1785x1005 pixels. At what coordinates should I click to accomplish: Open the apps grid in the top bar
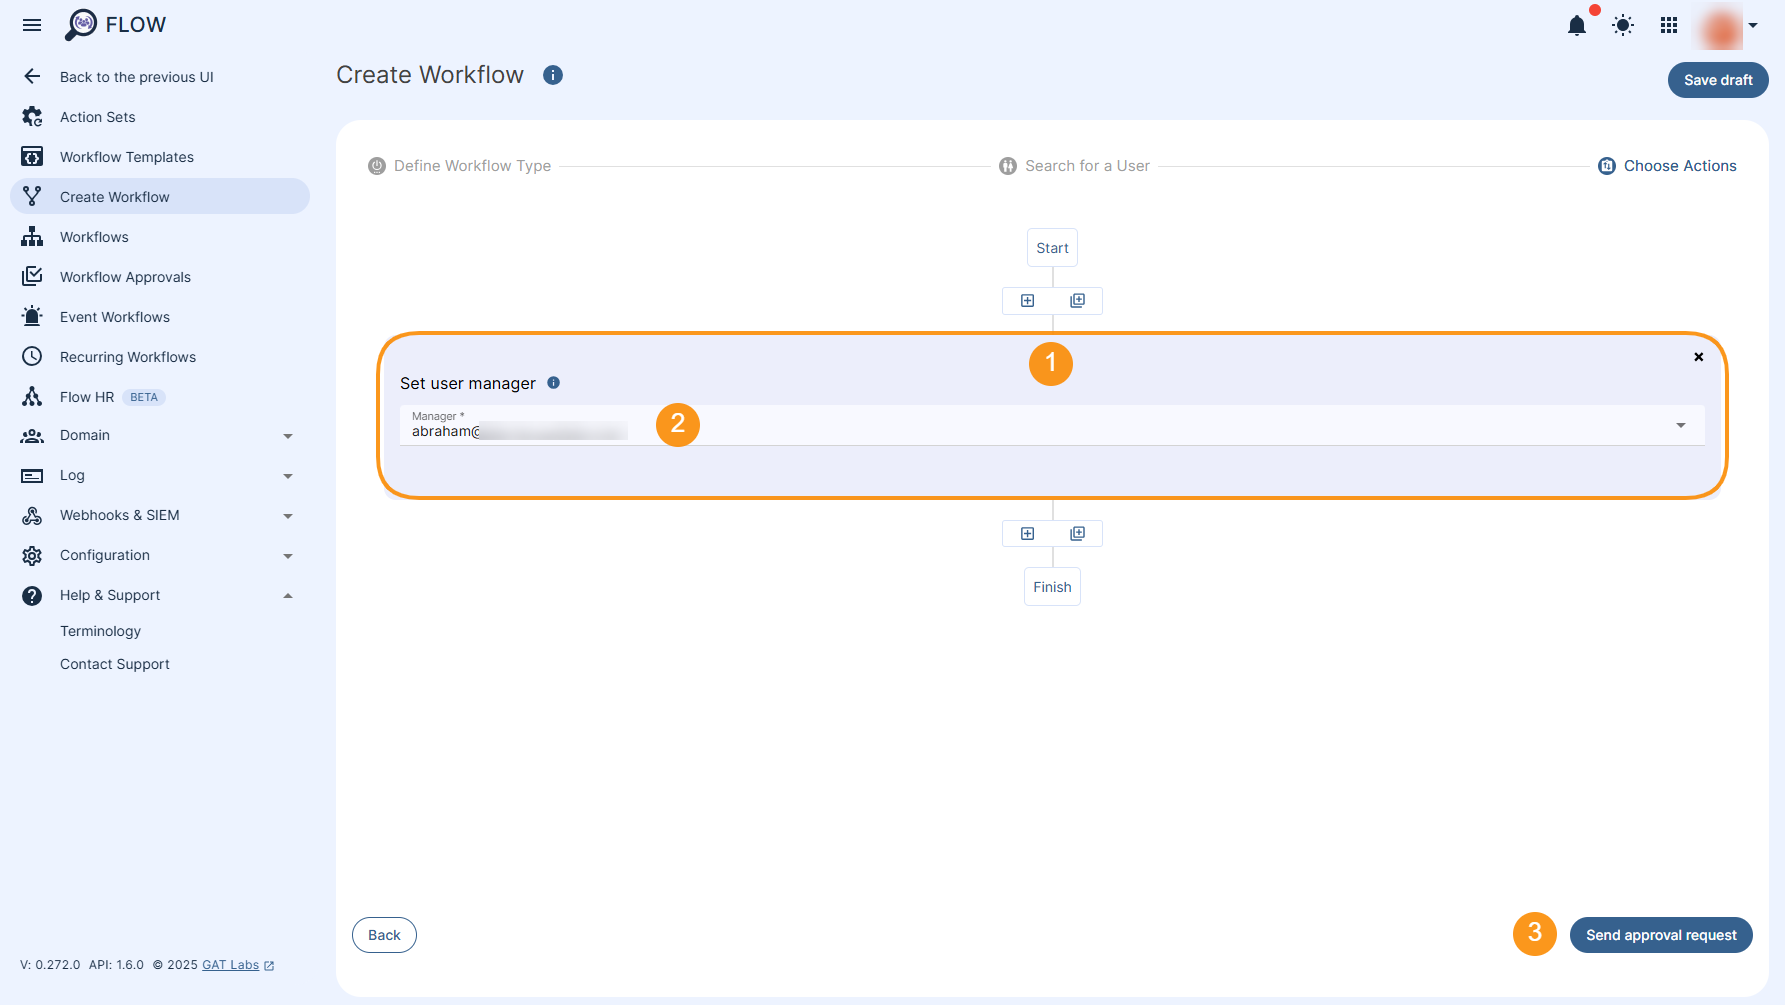point(1668,25)
